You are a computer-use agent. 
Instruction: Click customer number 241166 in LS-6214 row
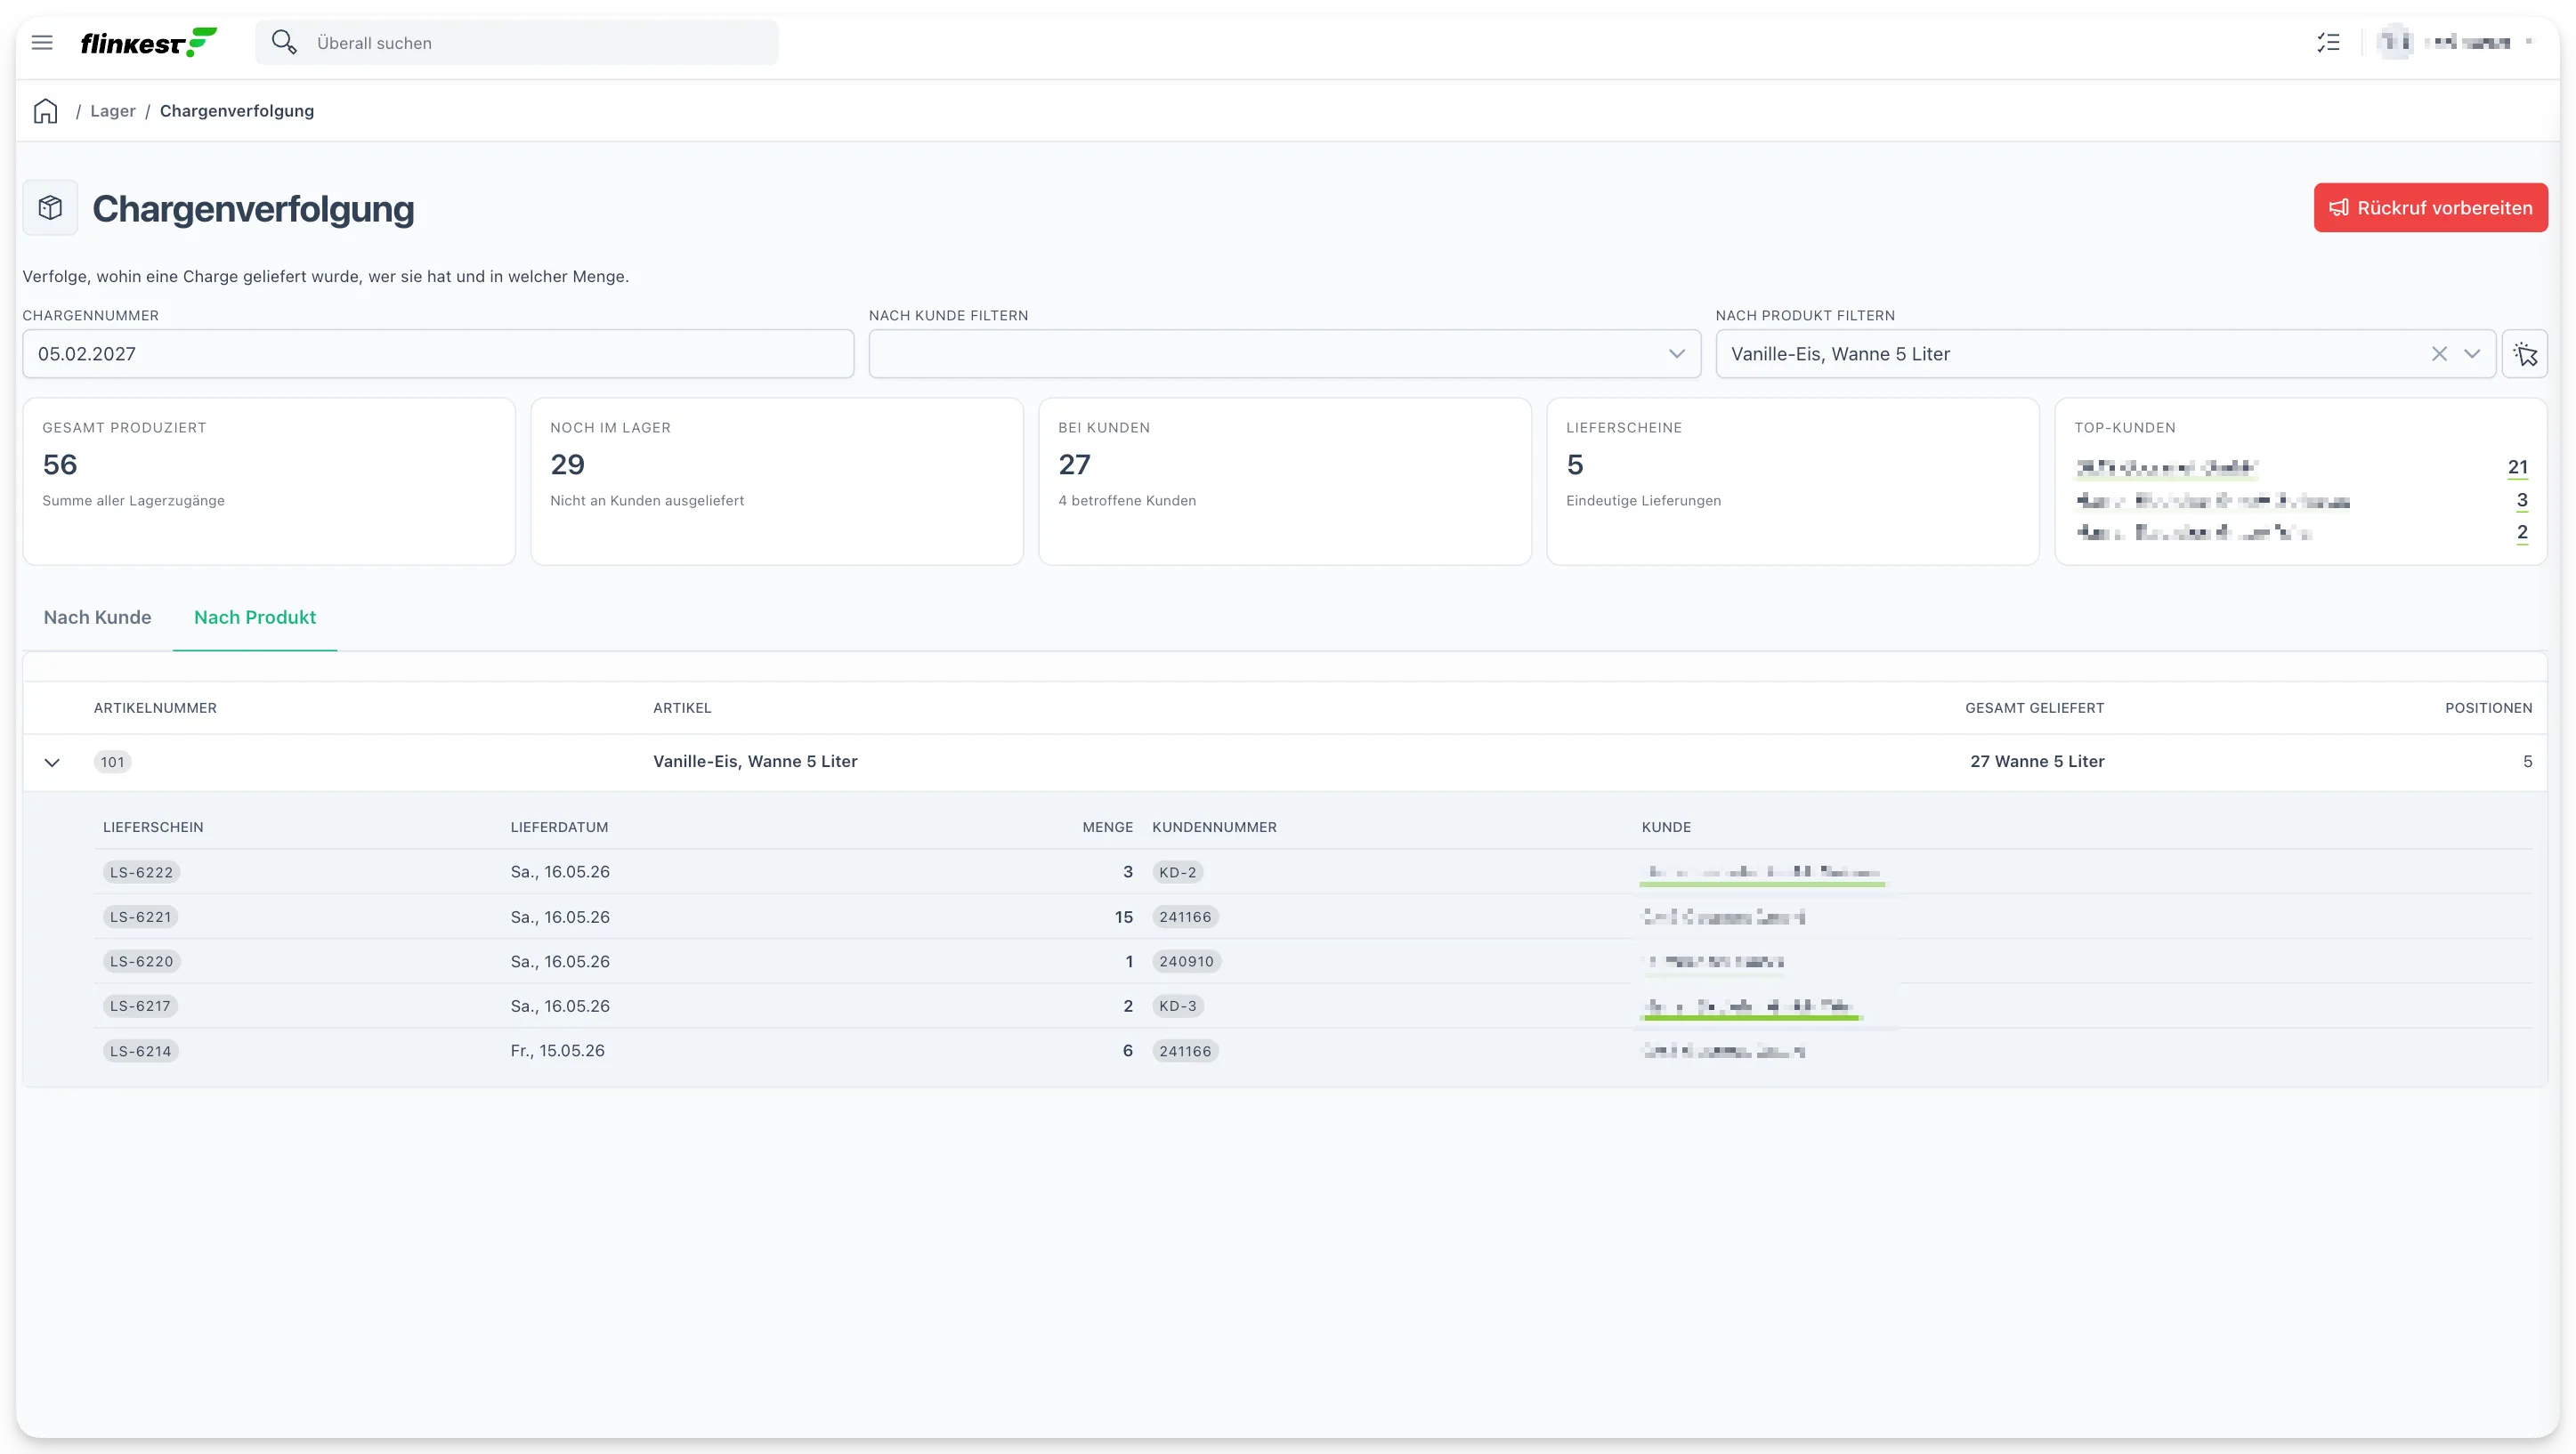1185,1051
